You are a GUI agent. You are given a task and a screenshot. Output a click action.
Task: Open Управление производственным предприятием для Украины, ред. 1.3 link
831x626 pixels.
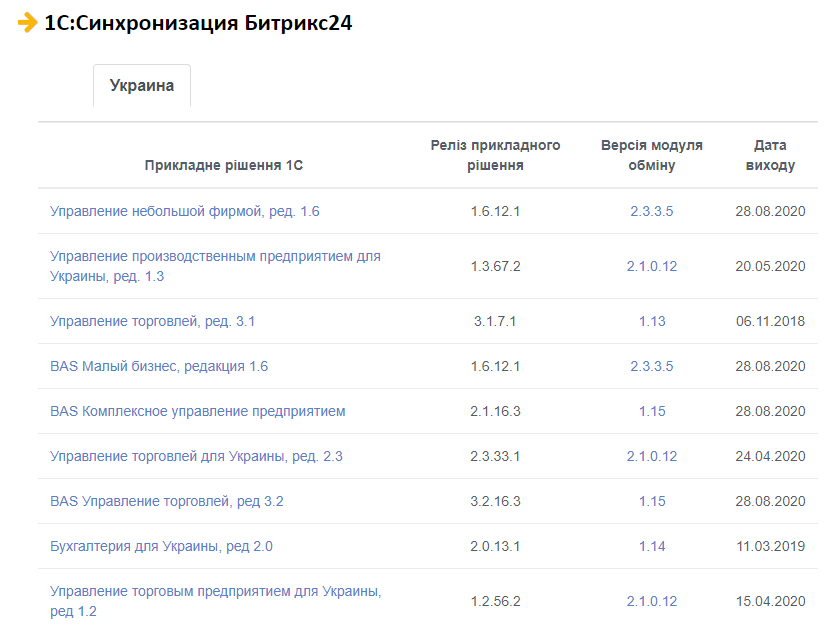(215, 266)
